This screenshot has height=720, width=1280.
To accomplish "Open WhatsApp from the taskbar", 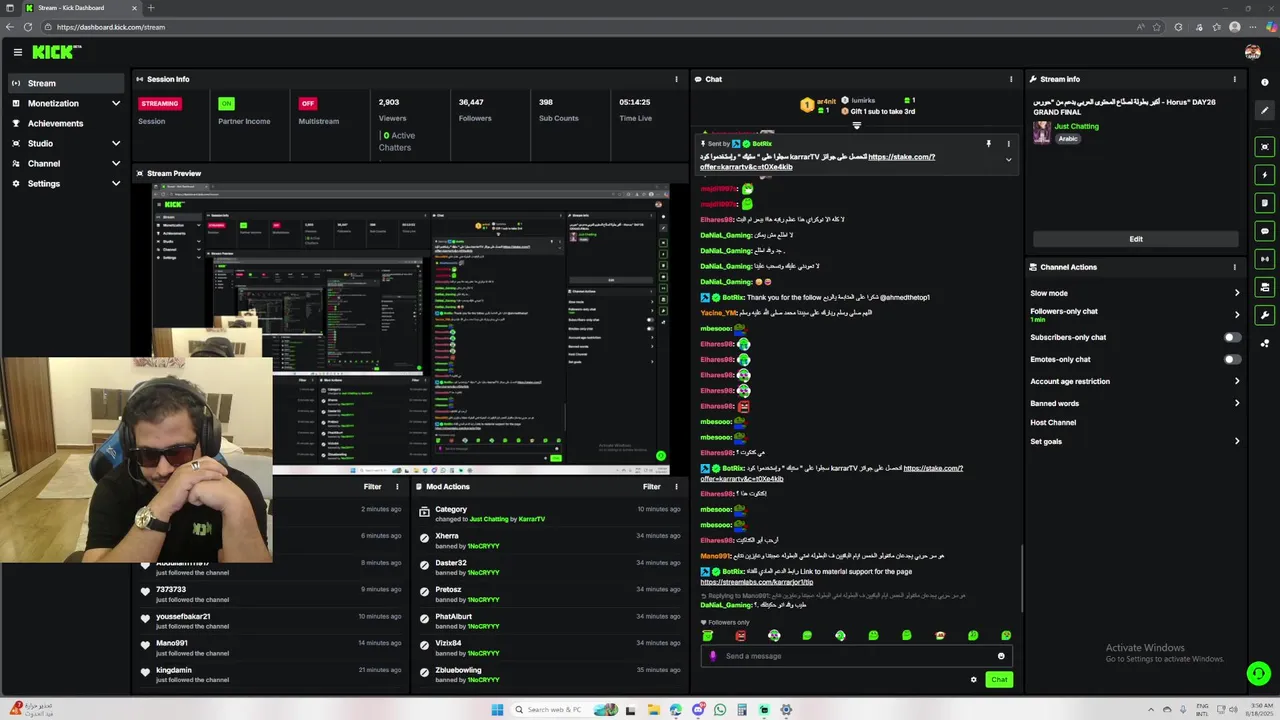I will click(x=720, y=710).
